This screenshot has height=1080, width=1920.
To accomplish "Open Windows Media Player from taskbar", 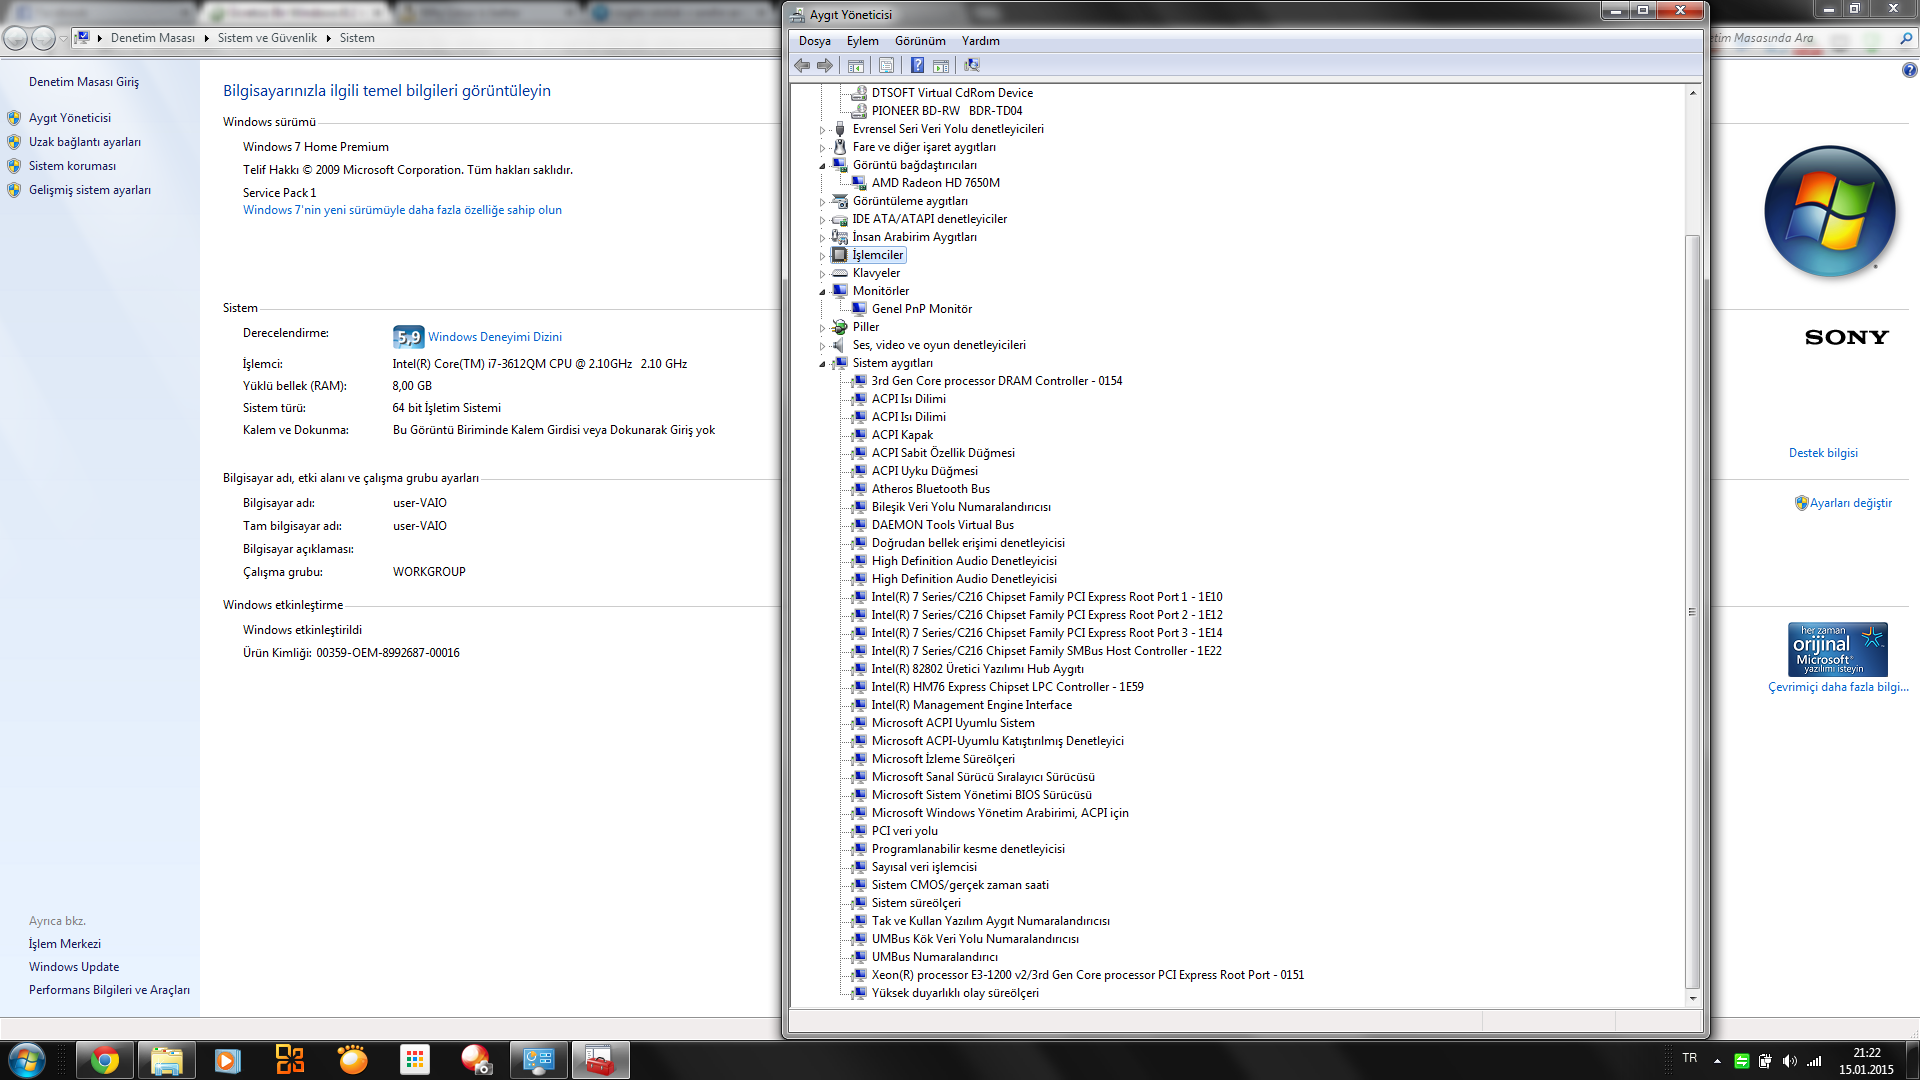I will tap(228, 1060).
